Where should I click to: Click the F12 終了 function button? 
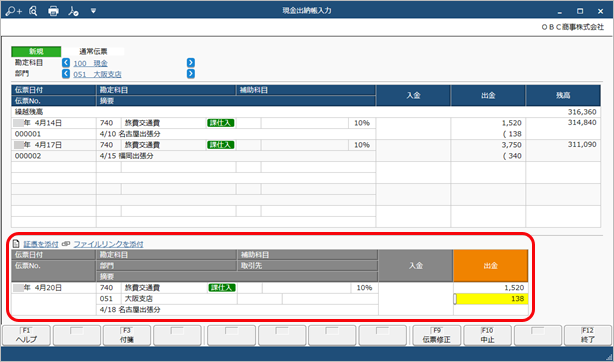588,335
